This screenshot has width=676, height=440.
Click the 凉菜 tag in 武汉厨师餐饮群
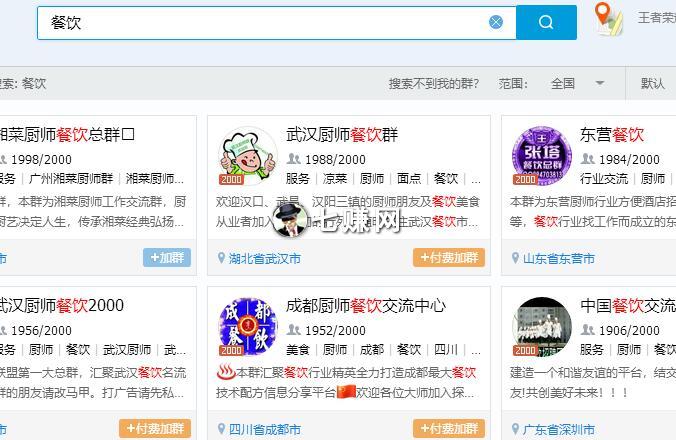pos(335,178)
